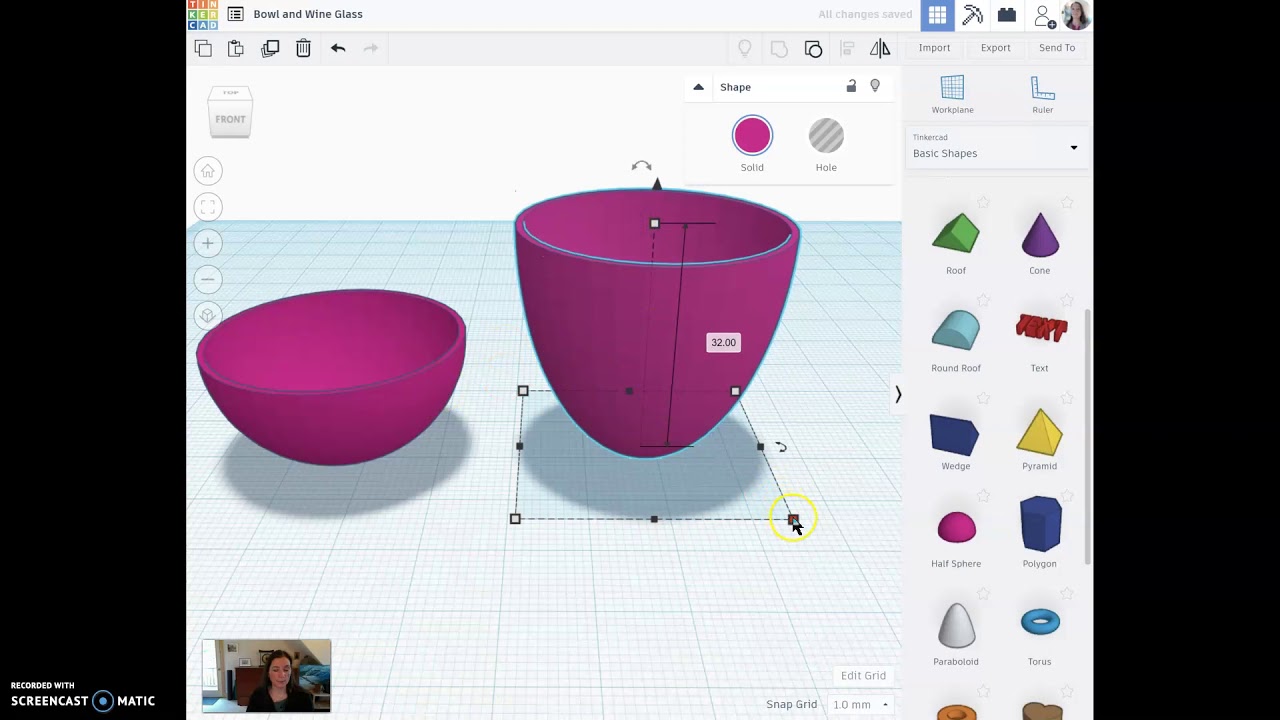Open the designs list icon beside title
The height and width of the screenshot is (720, 1280).
235,14
